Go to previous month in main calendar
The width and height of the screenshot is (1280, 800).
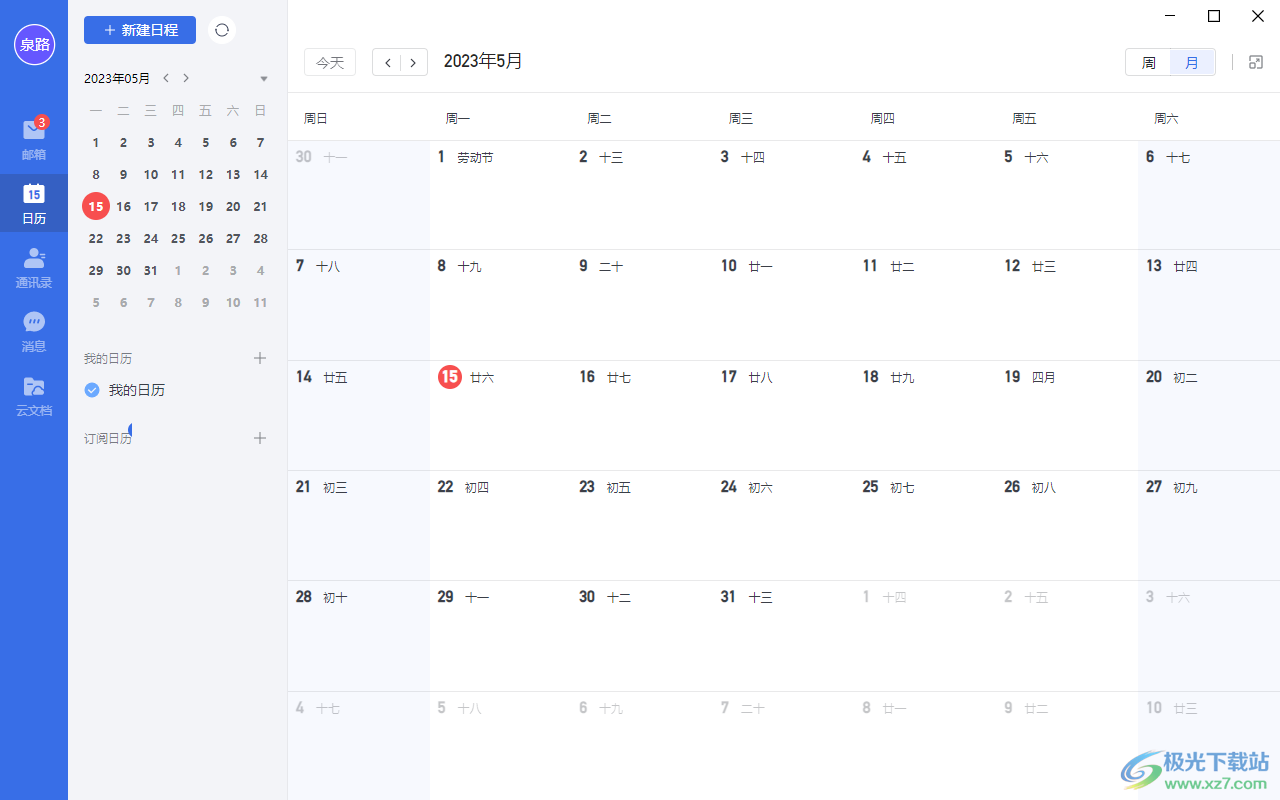point(387,62)
